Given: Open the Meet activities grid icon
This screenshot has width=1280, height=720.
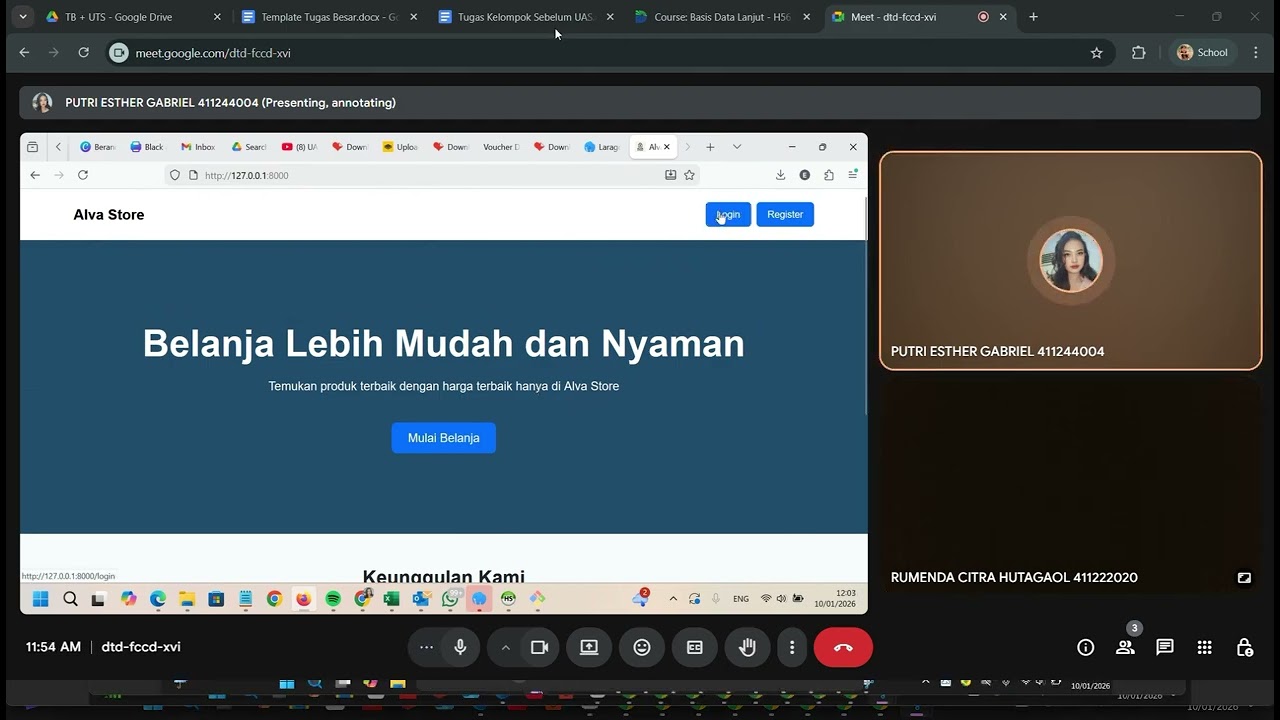Looking at the screenshot, I should click(1205, 647).
